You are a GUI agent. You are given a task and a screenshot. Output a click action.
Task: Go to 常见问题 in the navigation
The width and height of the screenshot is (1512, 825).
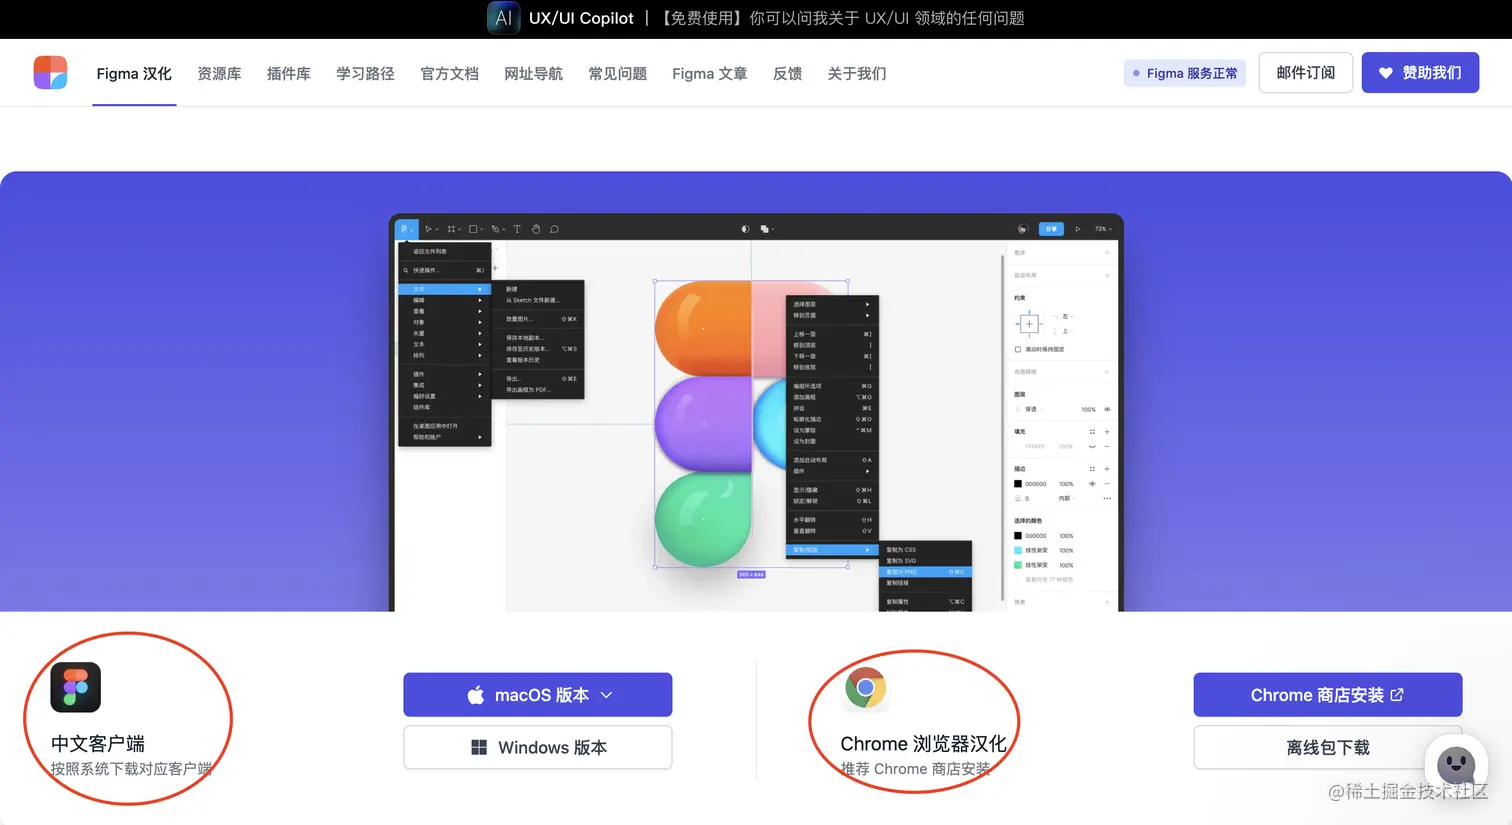point(617,74)
